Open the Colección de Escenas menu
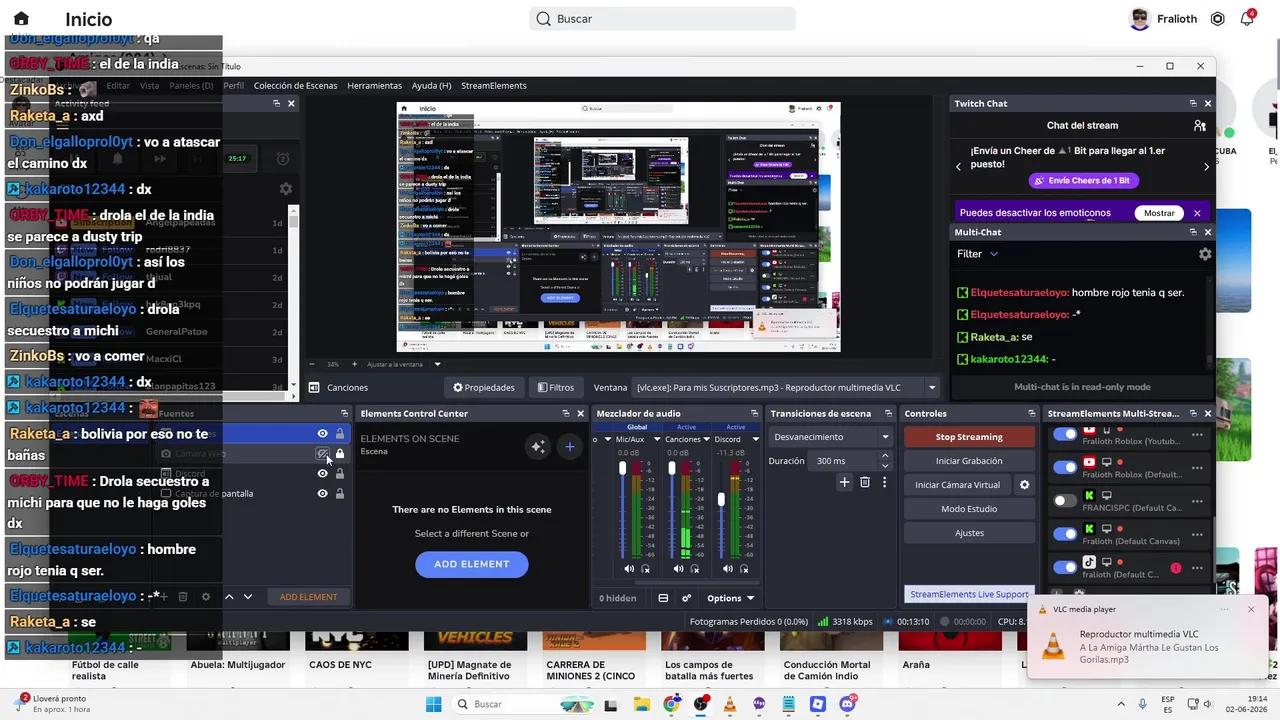The width and height of the screenshot is (1280, 720). click(295, 86)
